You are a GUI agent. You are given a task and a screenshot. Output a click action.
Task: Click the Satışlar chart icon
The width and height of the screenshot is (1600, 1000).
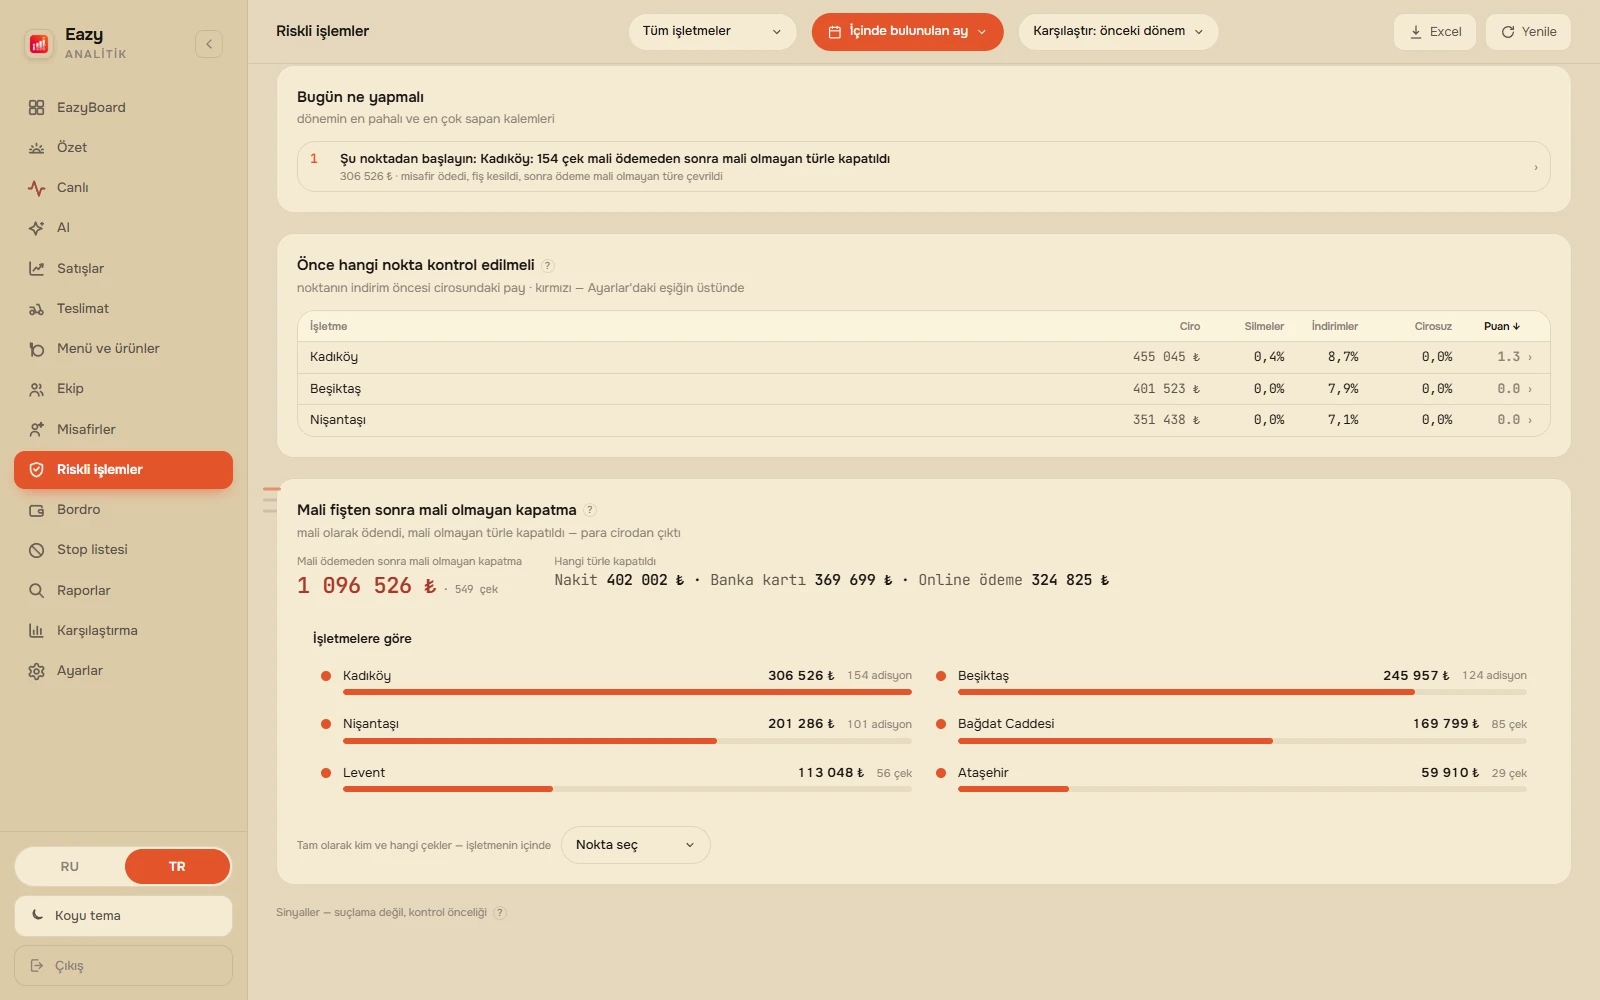point(37,268)
